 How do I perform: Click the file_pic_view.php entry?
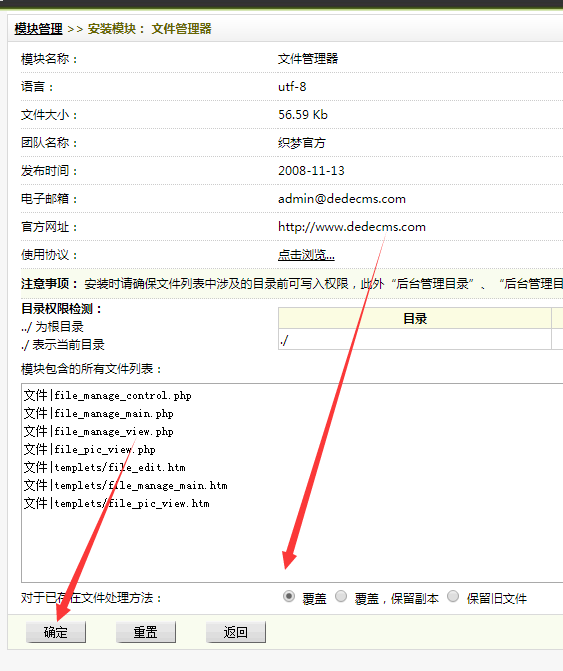coord(89,449)
